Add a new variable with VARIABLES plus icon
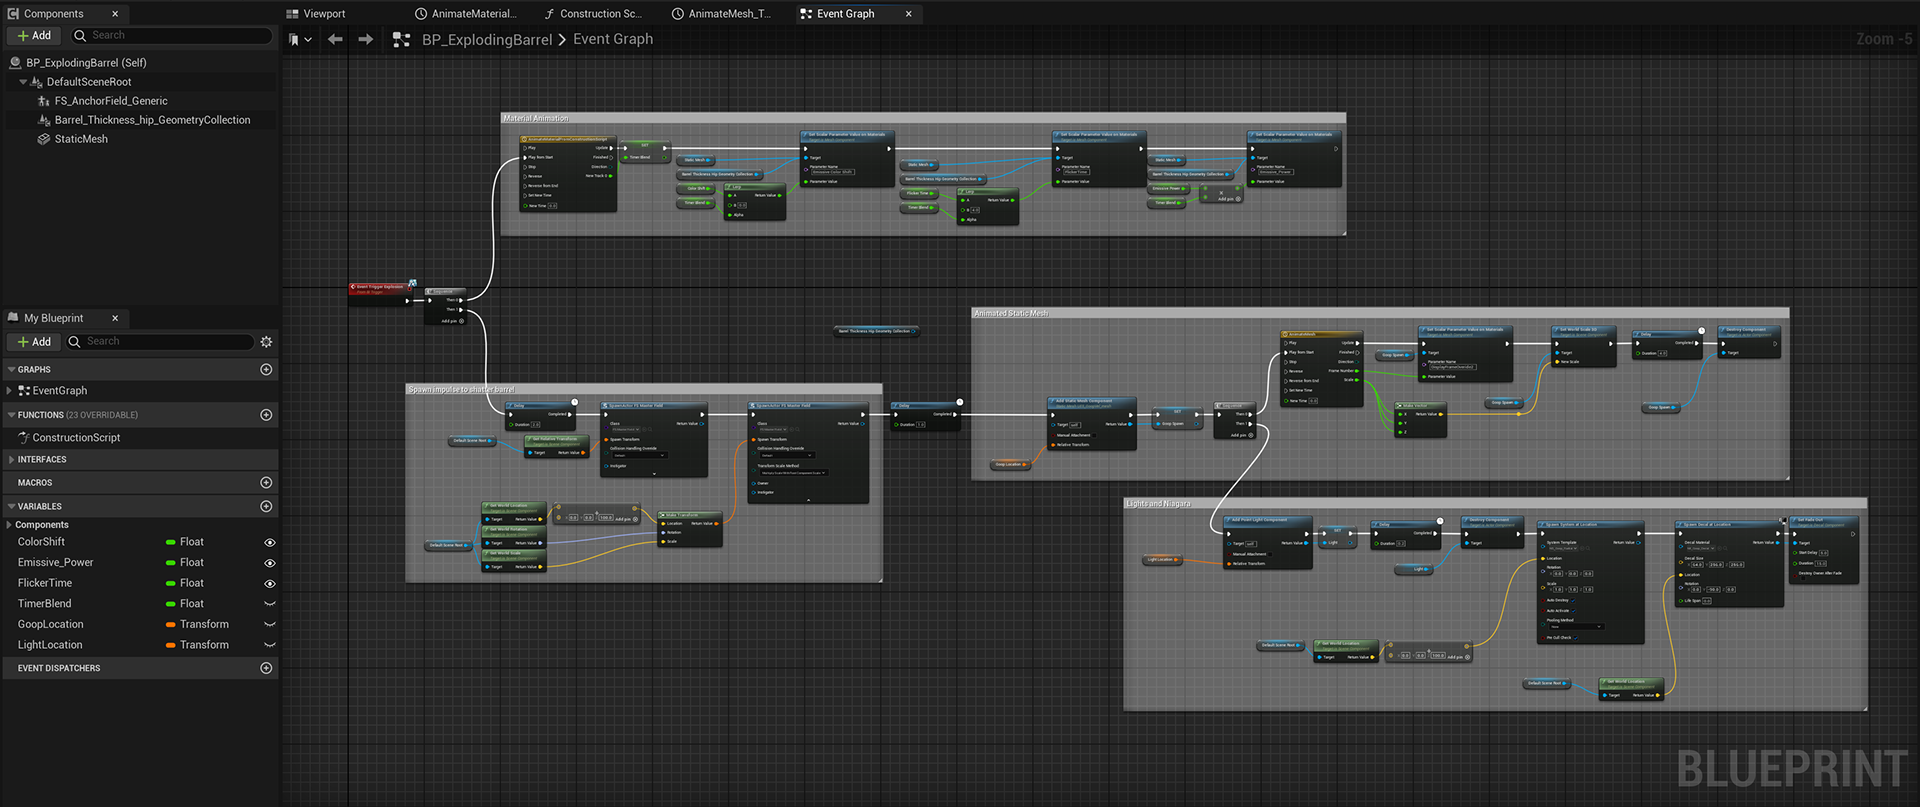Screen dimensions: 1920x807 click(266, 507)
